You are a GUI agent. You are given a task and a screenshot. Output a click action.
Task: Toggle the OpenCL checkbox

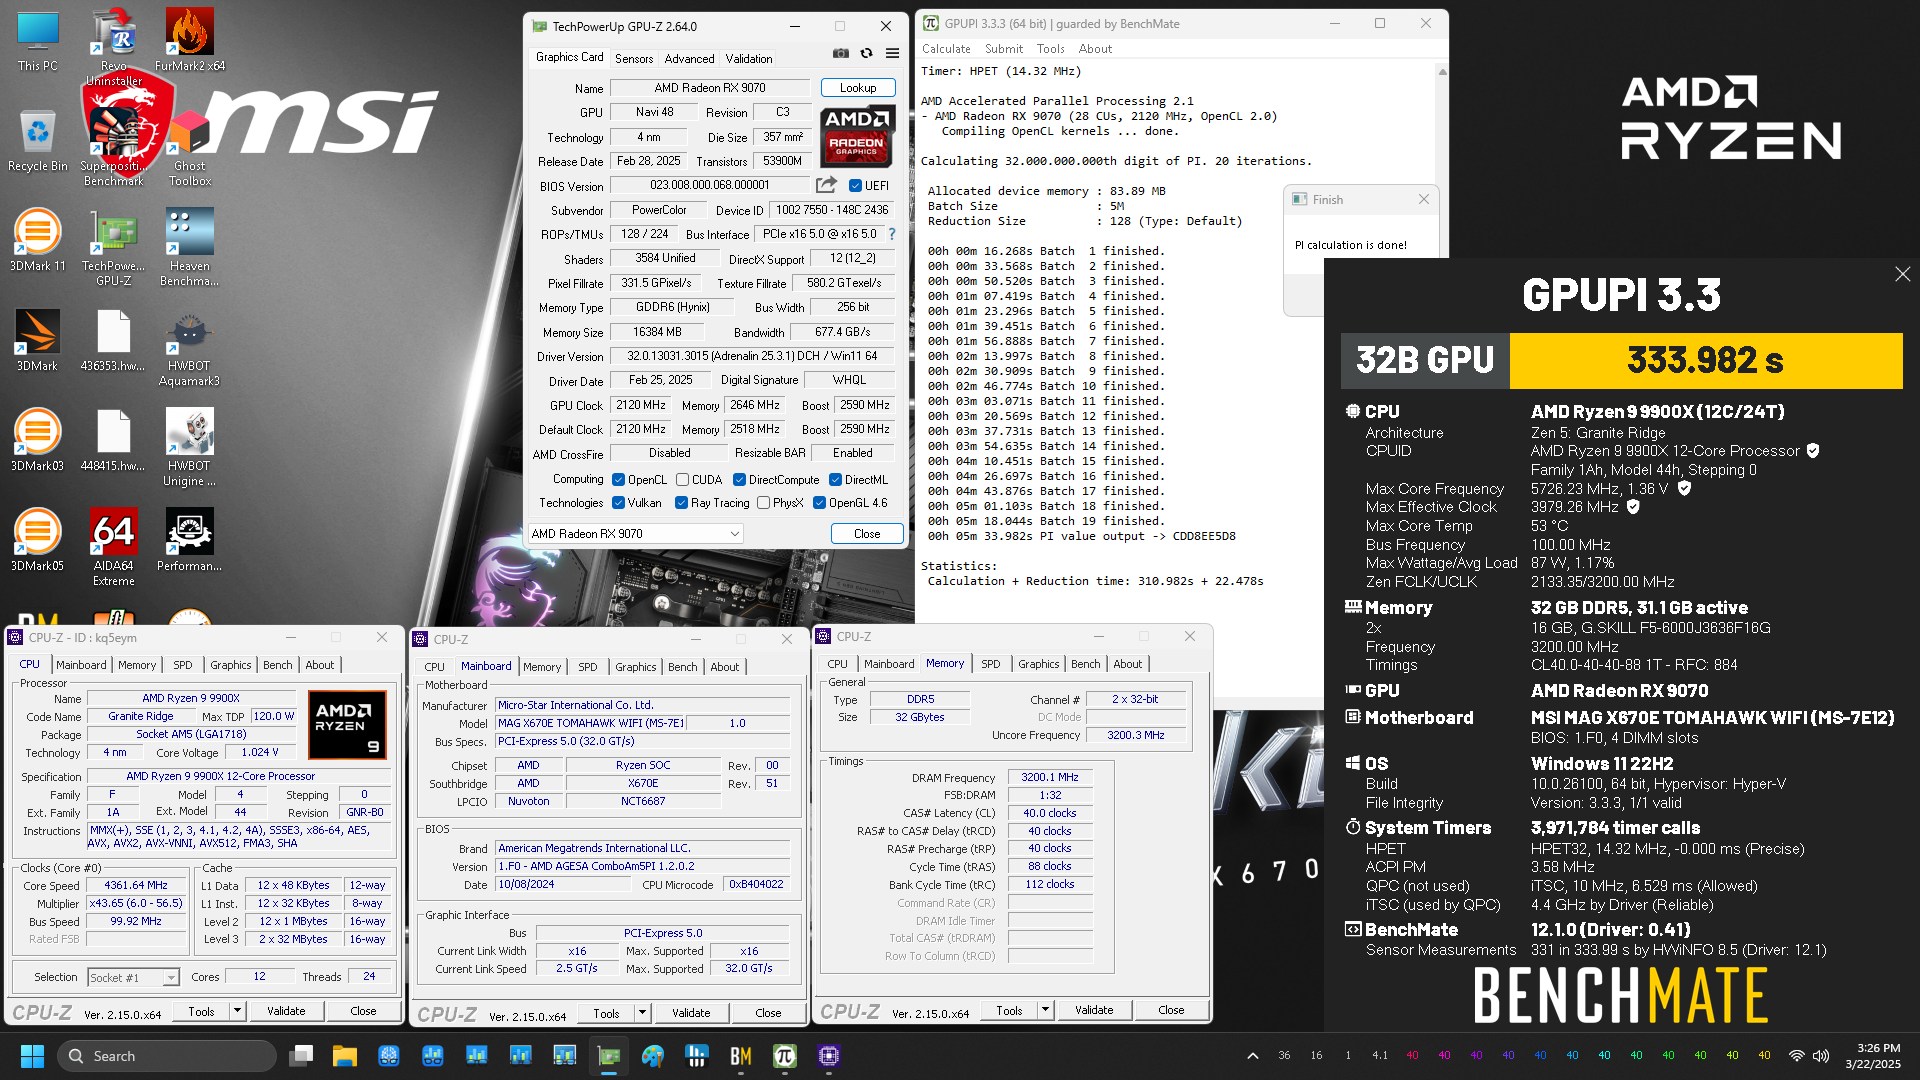click(x=618, y=480)
